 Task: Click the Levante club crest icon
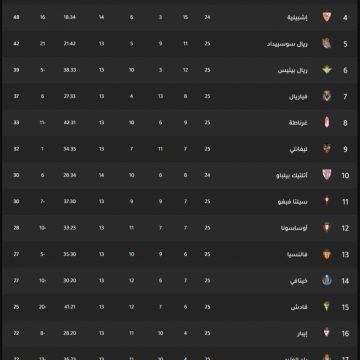pos(327,149)
